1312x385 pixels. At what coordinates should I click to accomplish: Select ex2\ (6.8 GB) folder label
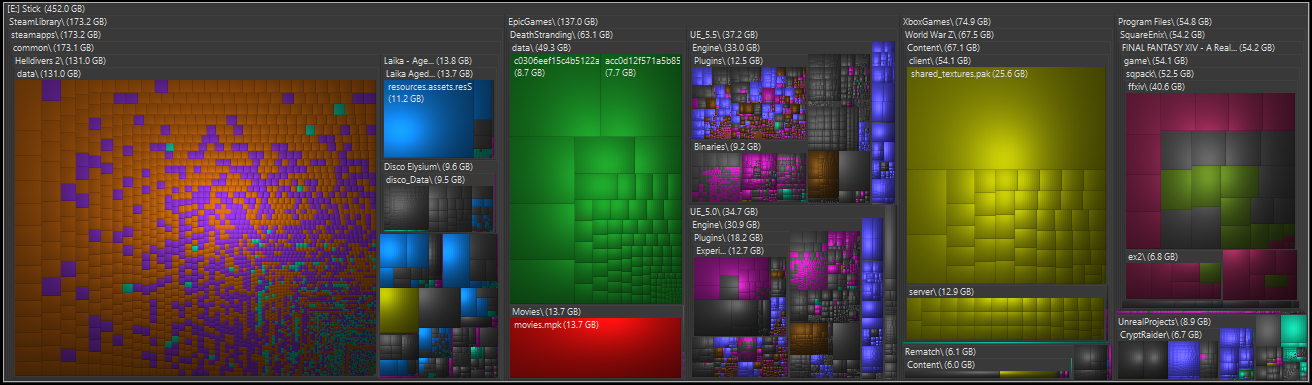pos(1153,256)
